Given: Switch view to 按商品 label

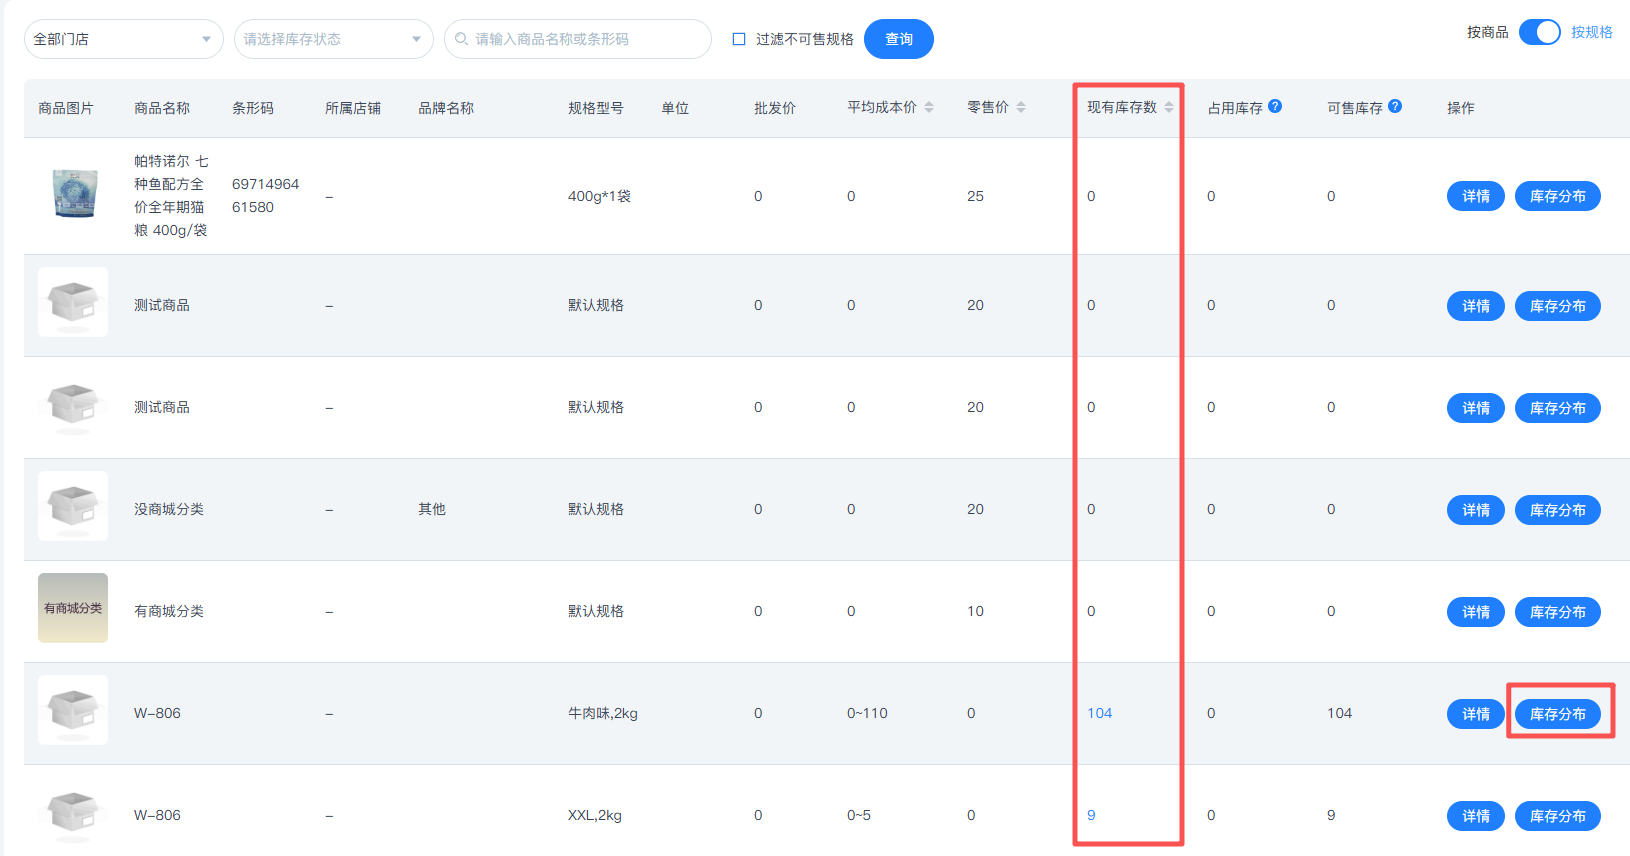Looking at the screenshot, I should (1487, 32).
